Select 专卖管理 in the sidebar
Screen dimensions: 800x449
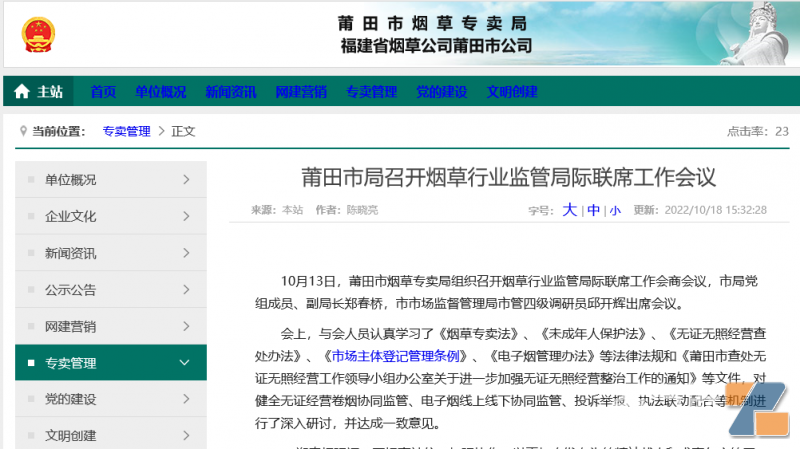[x=111, y=363]
